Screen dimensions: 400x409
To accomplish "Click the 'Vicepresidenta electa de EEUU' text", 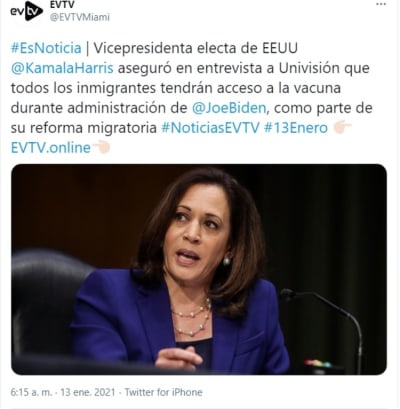I will pos(195,48).
